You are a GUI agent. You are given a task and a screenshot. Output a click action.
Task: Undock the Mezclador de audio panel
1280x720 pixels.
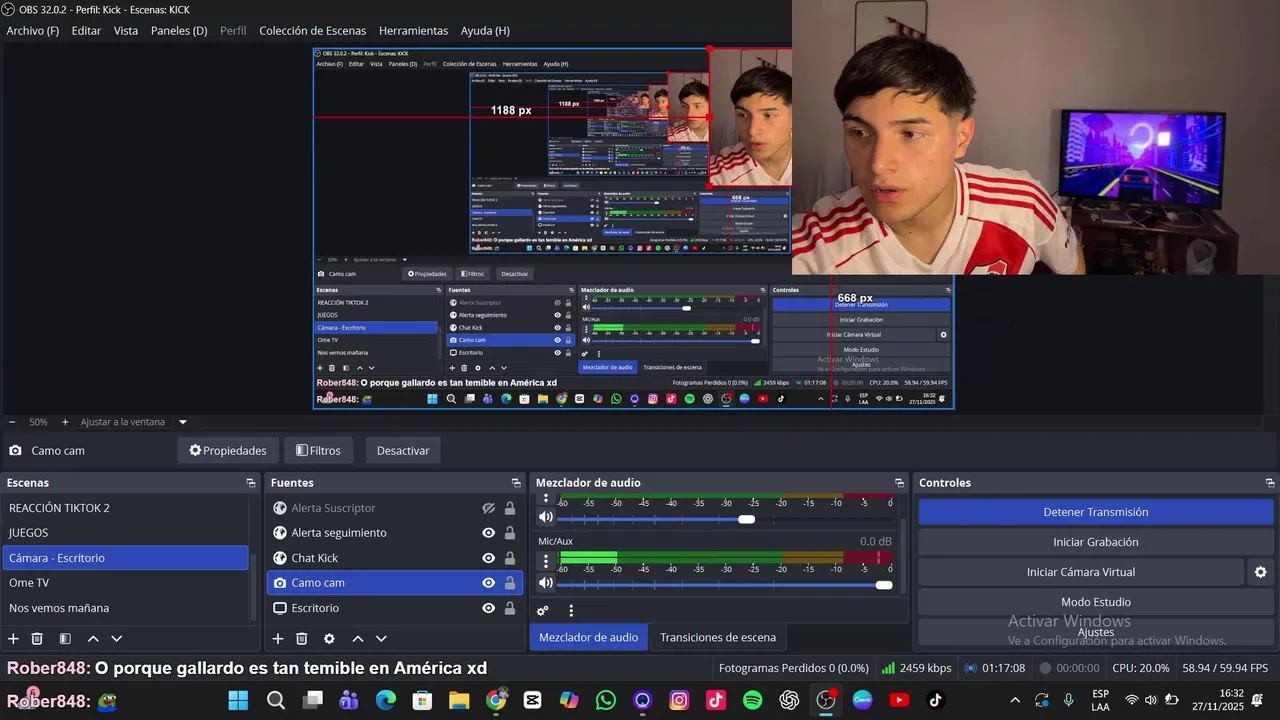pos(899,483)
